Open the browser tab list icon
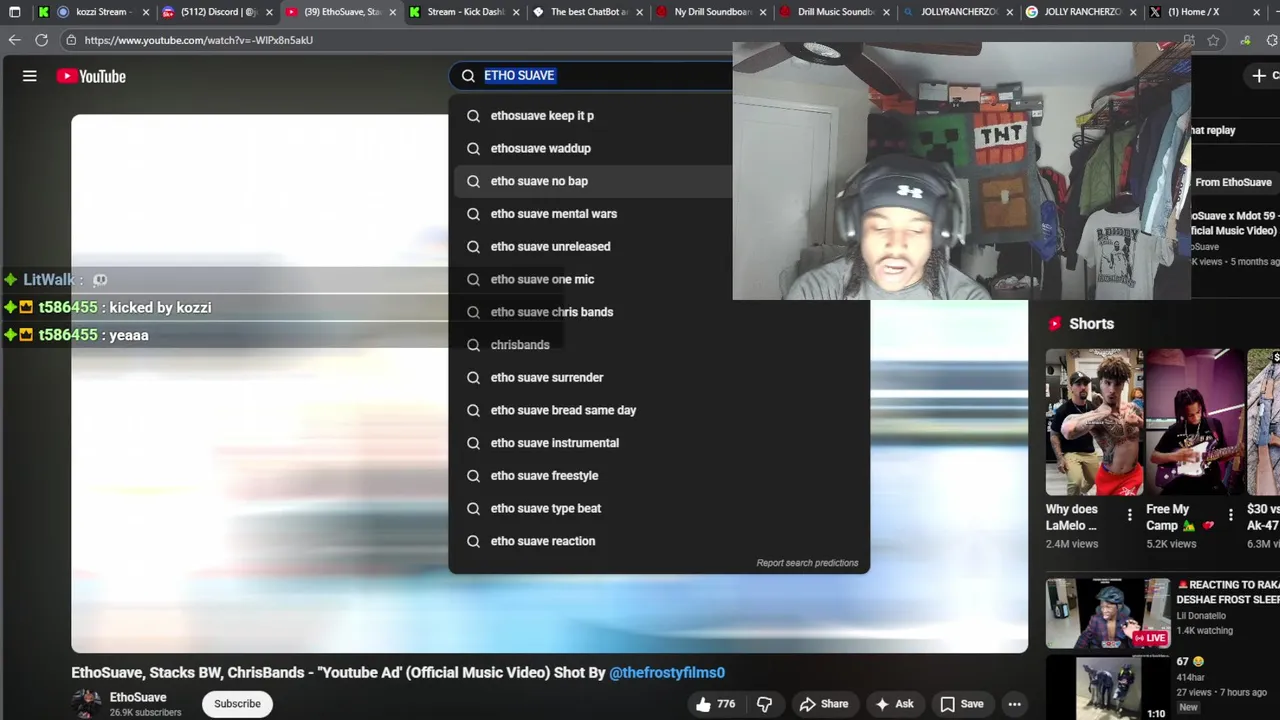The width and height of the screenshot is (1280, 720). click(14, 12)
